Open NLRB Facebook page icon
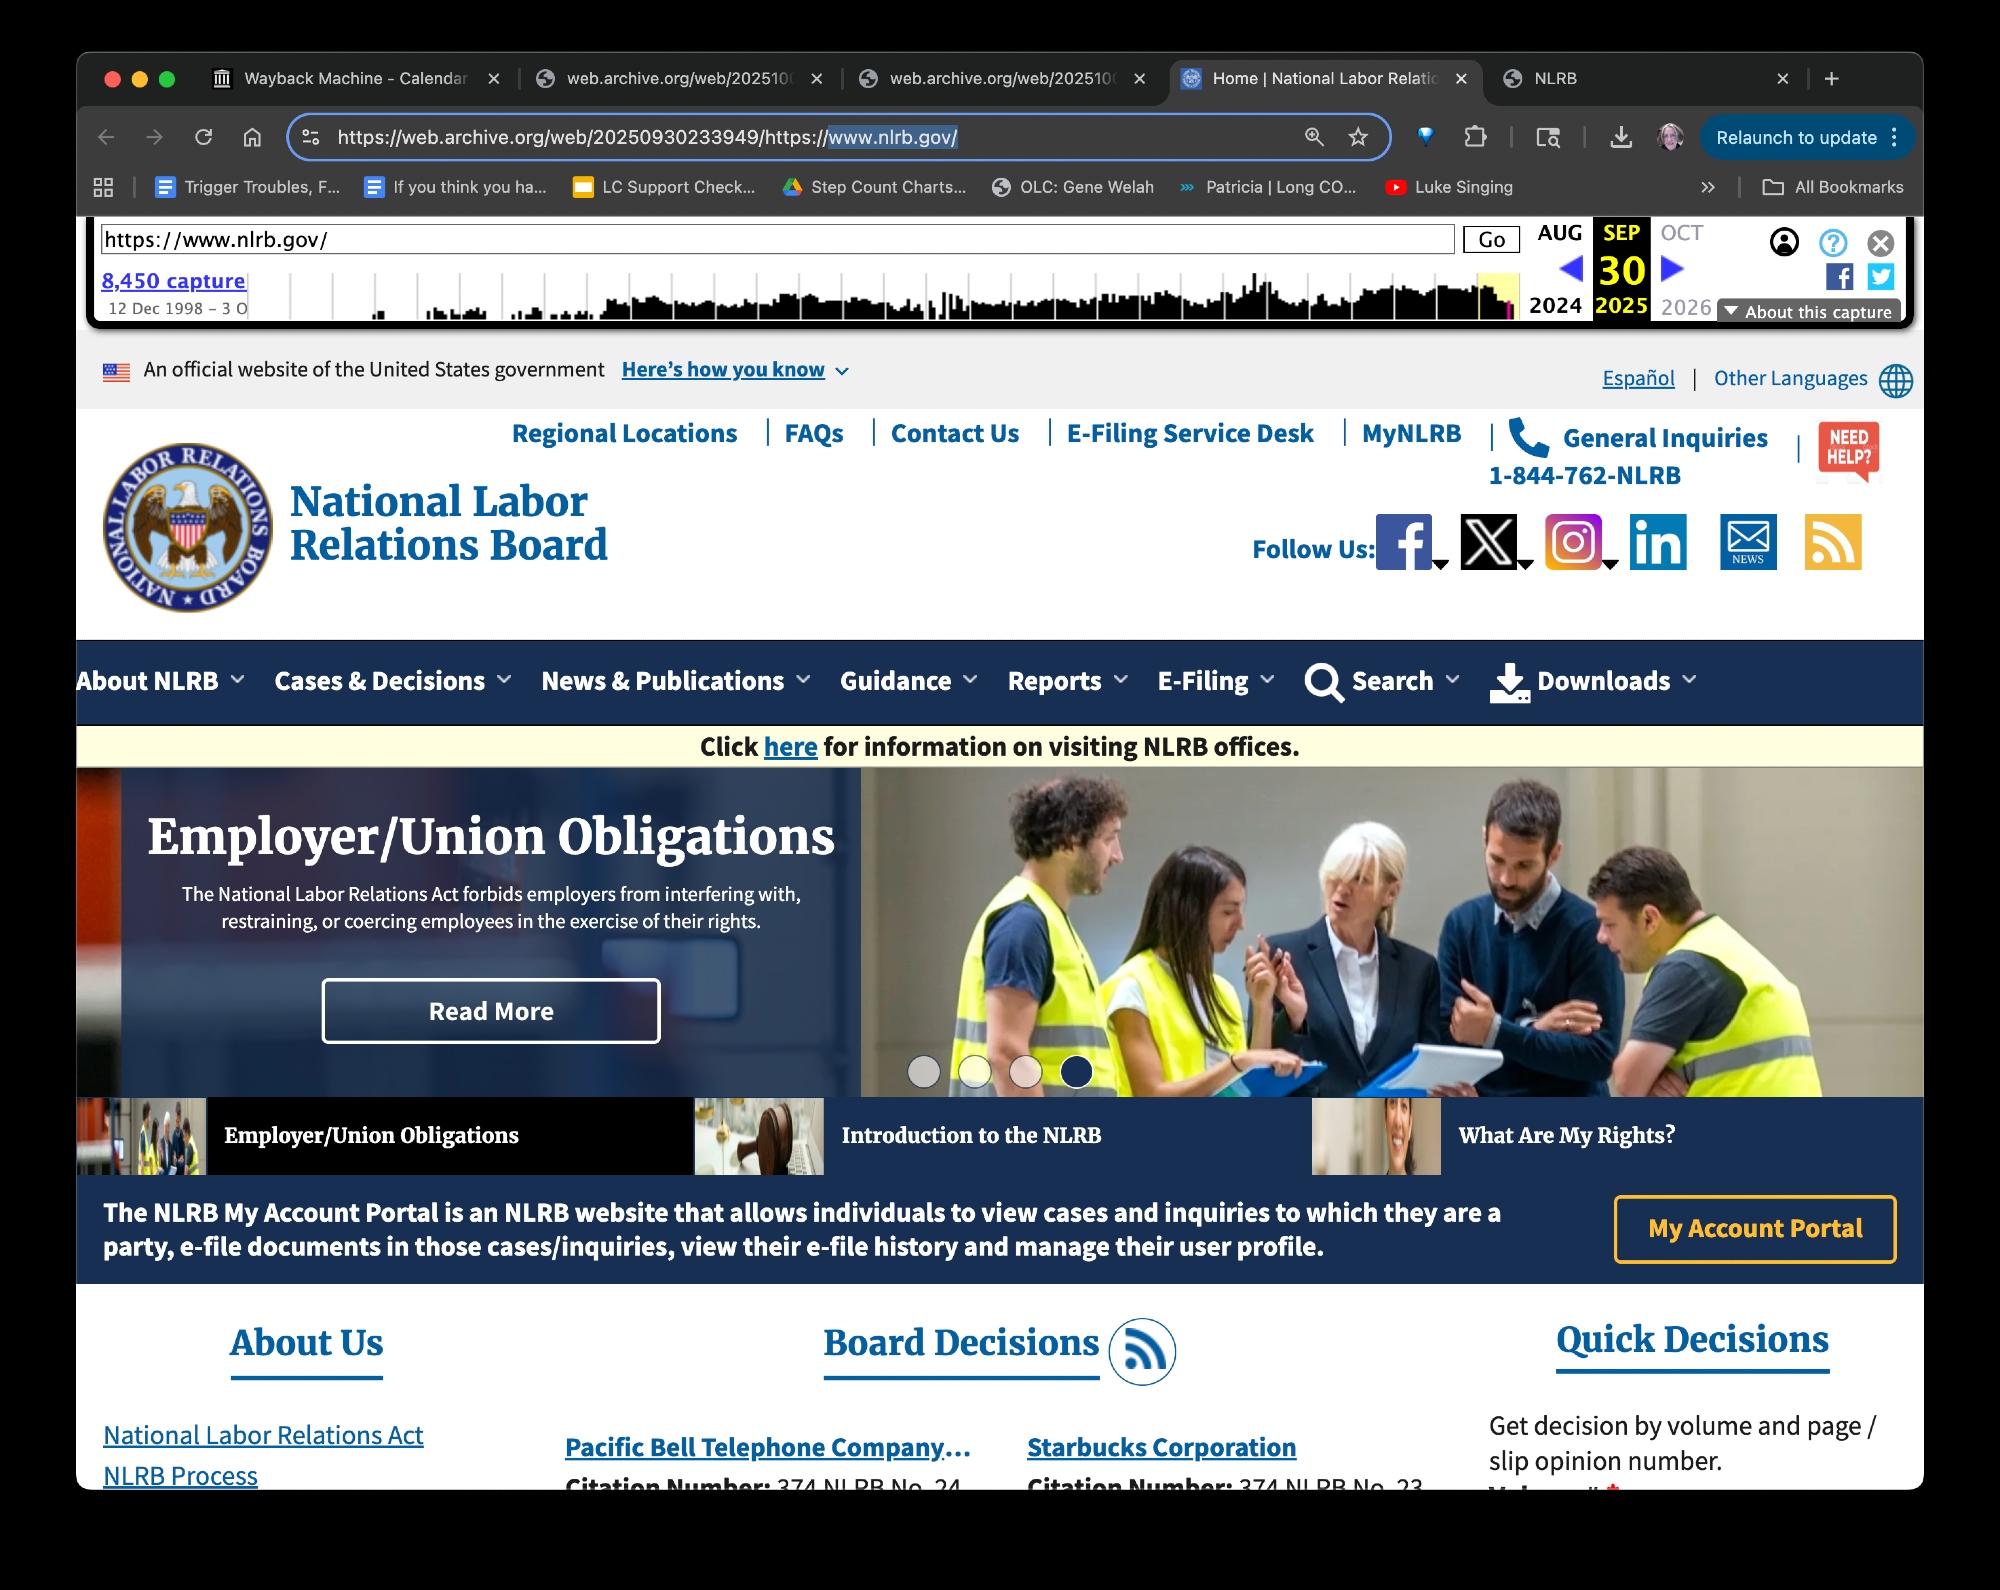2000x1590 pixels. 1404,542
